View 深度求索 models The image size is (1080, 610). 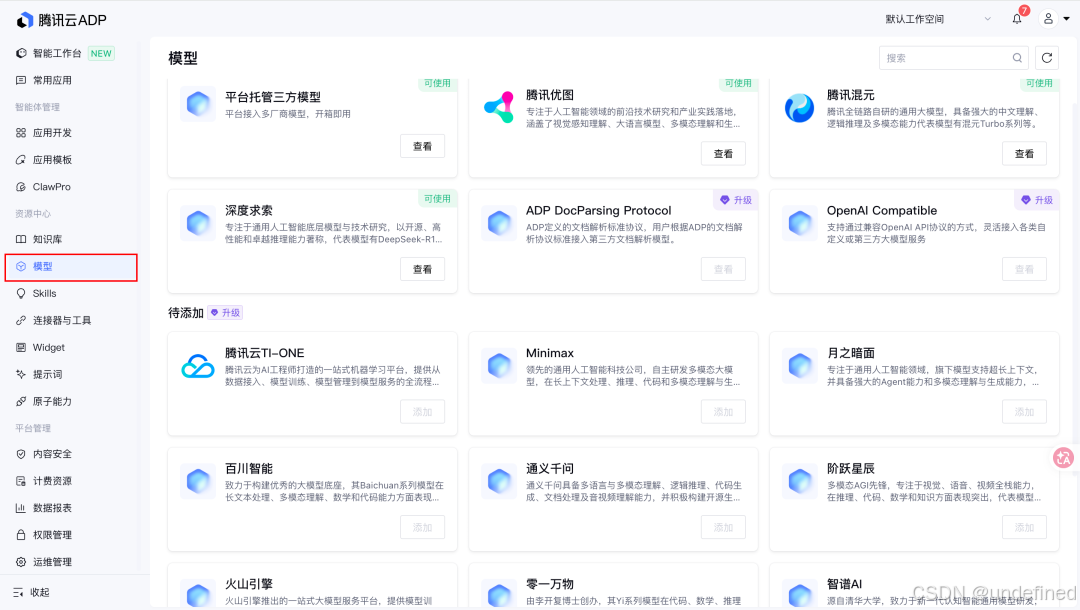(x=422, y=269)
